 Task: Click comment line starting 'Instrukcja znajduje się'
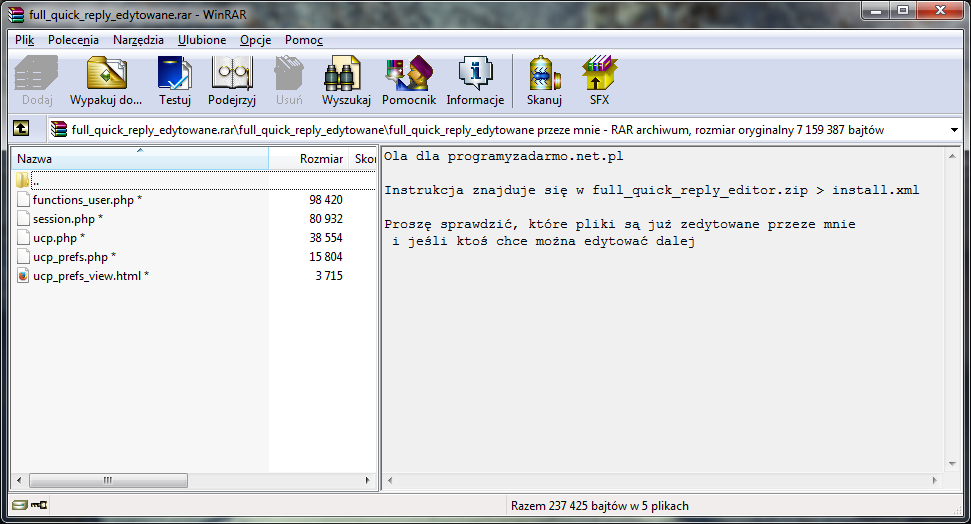tap(651, 190)
